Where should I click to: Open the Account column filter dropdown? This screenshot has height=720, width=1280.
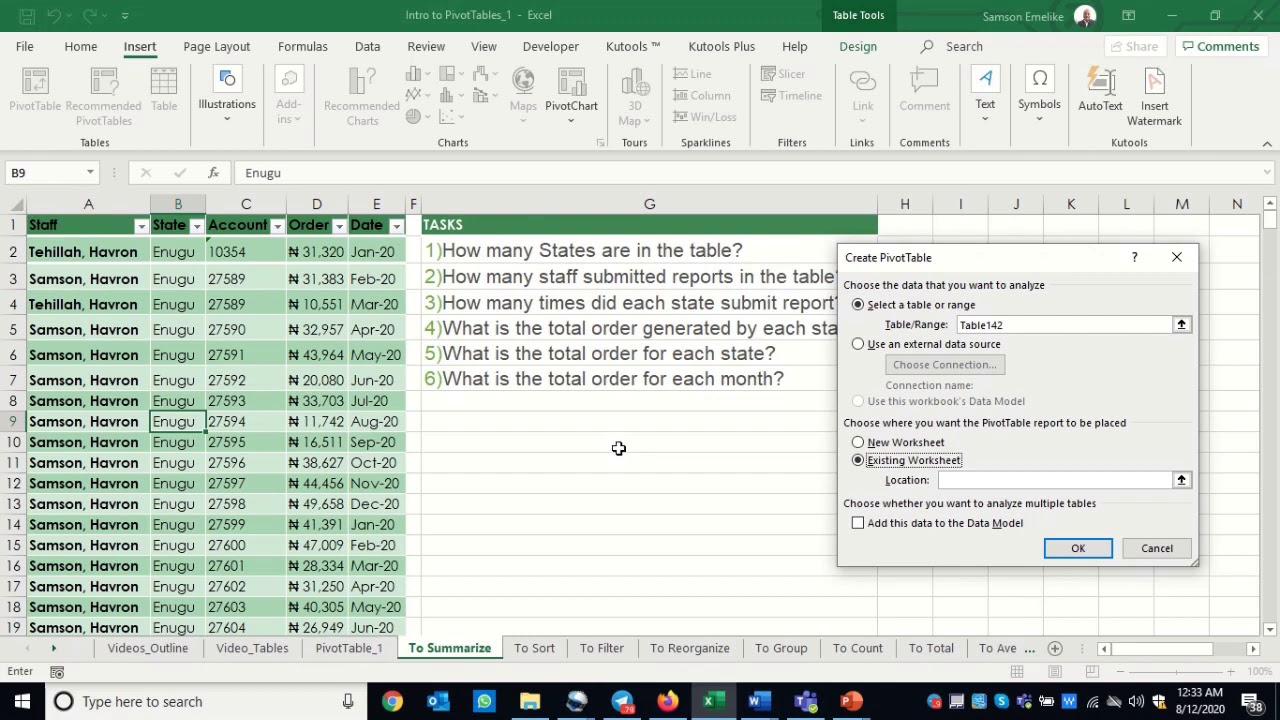point(277,226)
